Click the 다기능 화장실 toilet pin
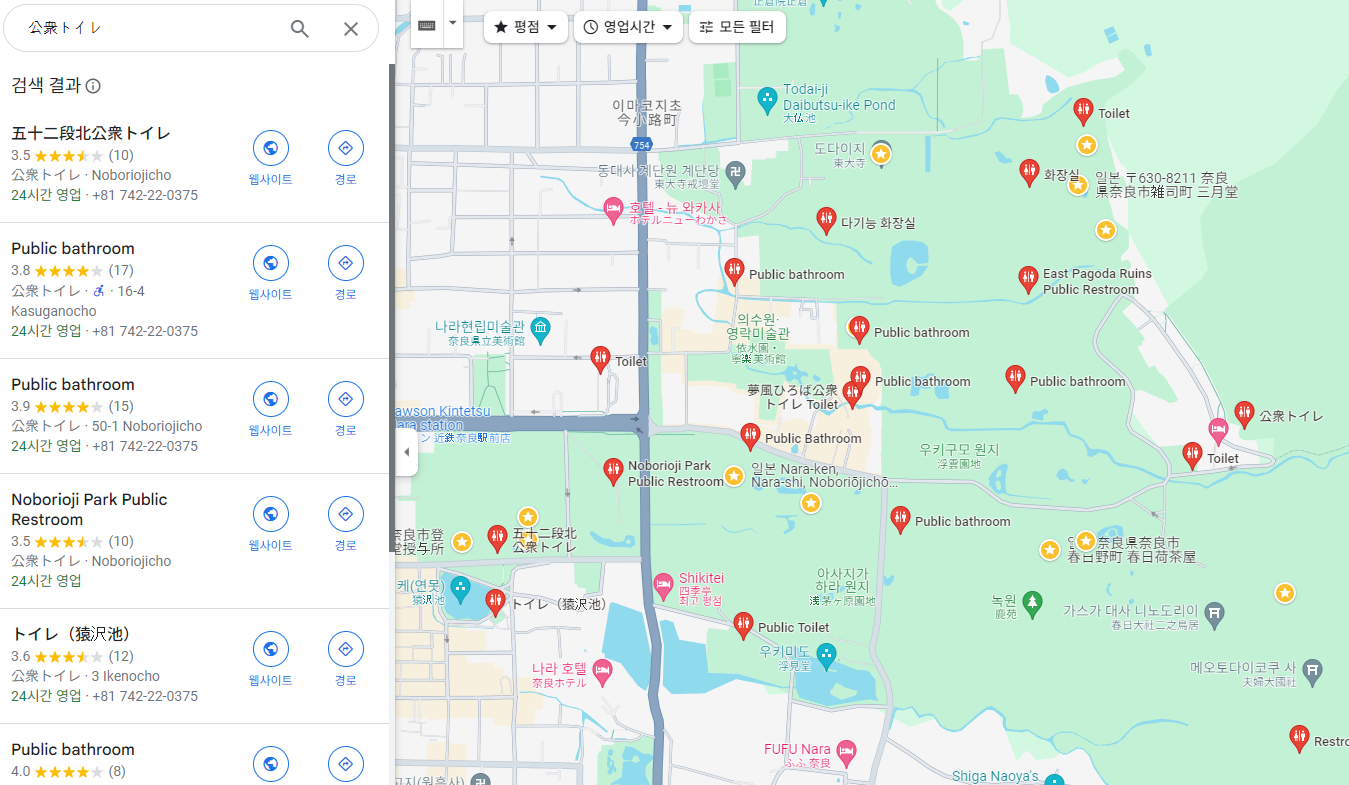The image size is (1349, 785). [x=825, y=220]
